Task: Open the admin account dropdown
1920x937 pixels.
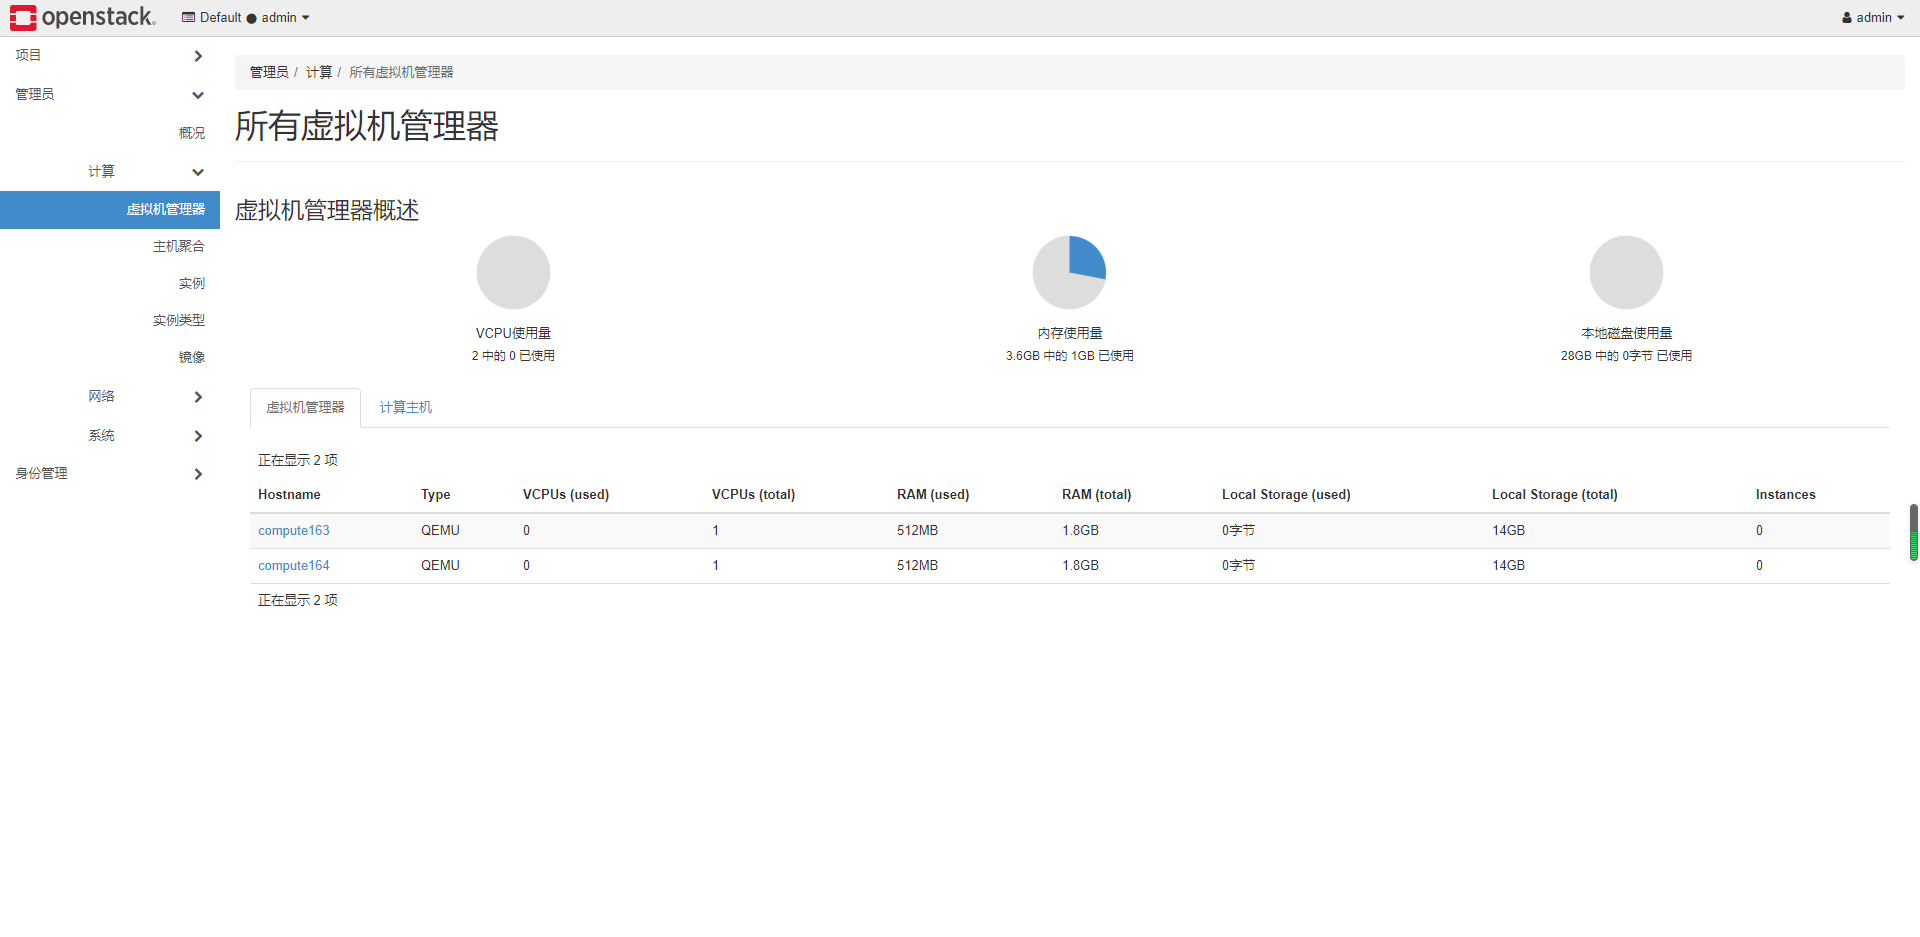Action: coord(1872,17)
